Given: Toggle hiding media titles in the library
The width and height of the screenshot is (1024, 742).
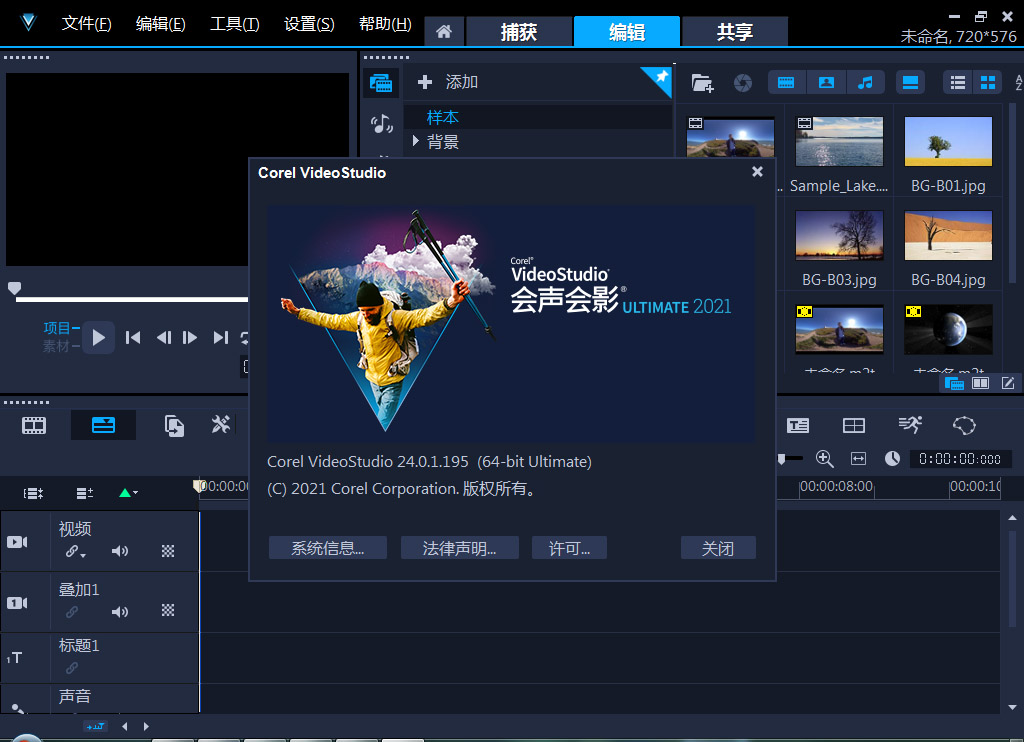Looking at the screenshot, I should coord(910,82).
